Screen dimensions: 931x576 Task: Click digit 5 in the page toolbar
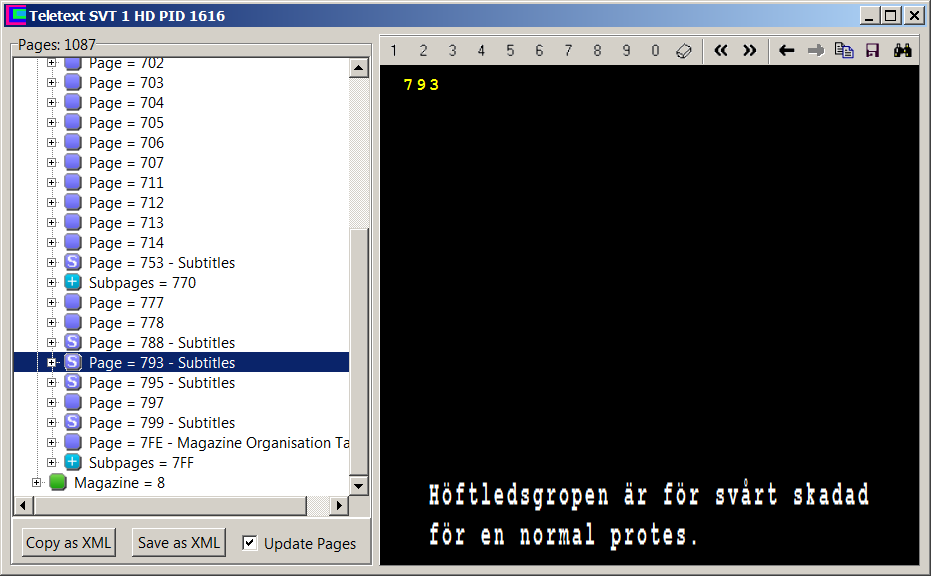pyautogui.click(x=510, y=50)
